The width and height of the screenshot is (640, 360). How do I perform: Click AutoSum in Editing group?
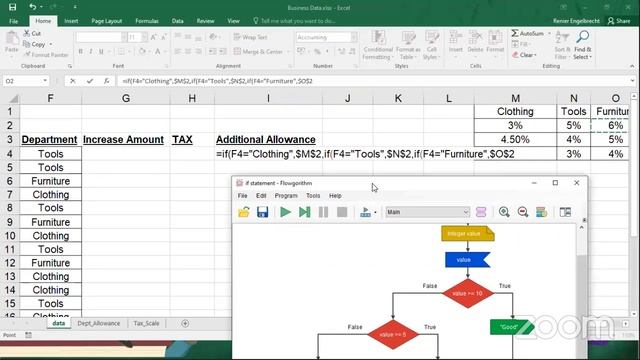(x=528, y=33)
